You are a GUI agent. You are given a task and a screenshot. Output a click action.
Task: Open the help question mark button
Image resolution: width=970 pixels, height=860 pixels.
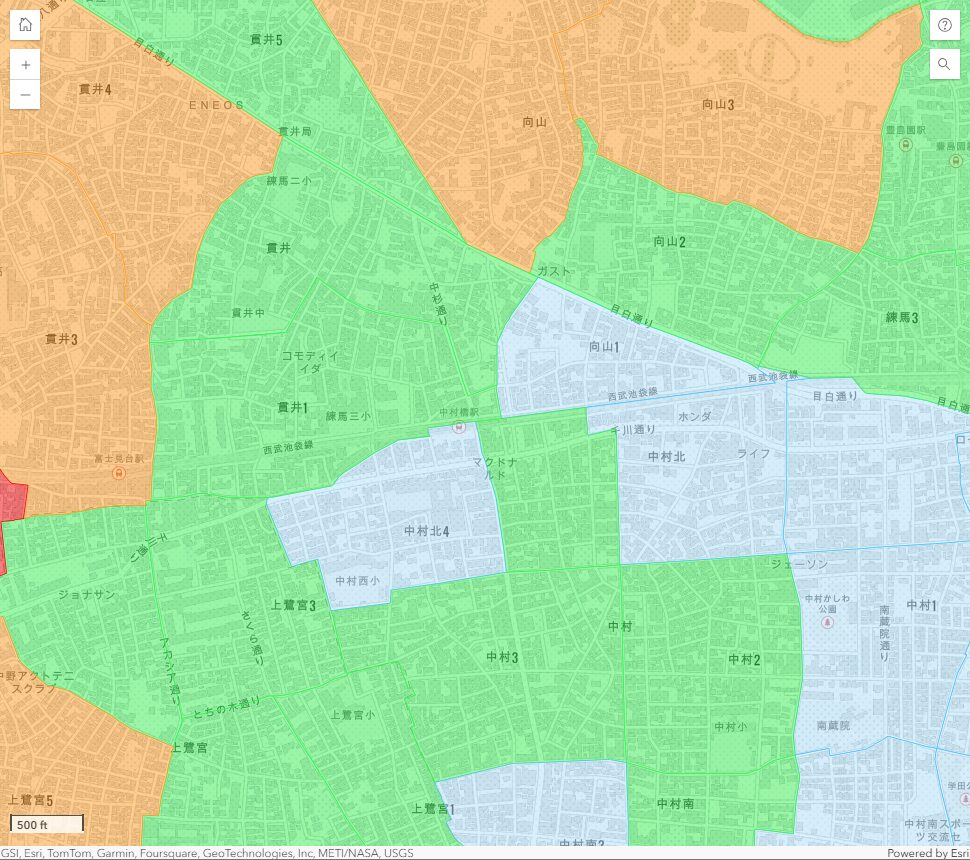[944, 25]
